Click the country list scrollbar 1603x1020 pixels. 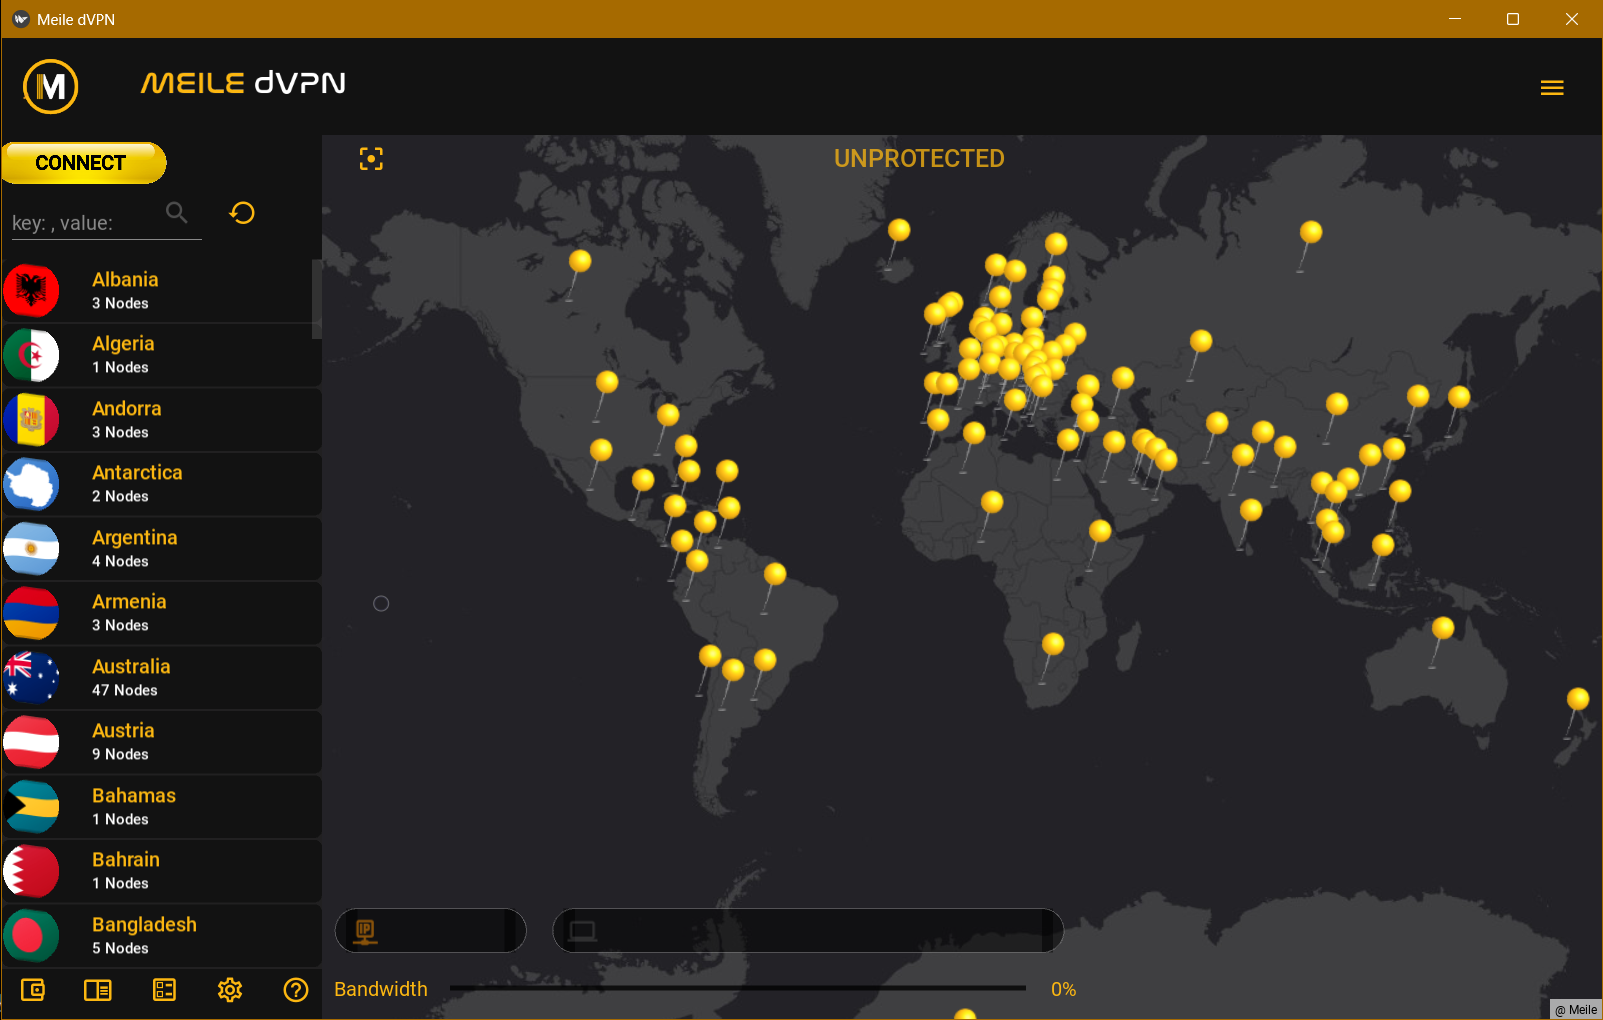click(317, 300)
